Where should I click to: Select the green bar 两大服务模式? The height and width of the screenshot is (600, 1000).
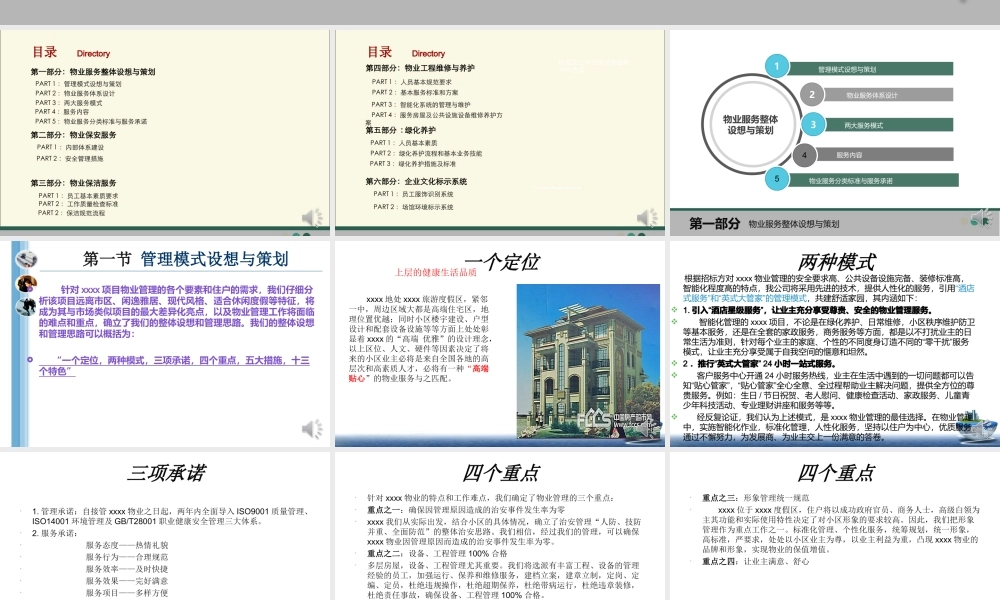click(x=889, y=125)
